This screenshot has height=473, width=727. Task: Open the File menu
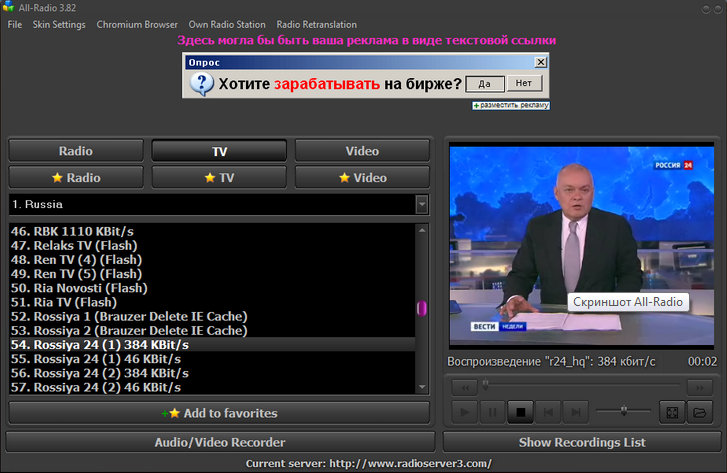[x=15, y=25]
